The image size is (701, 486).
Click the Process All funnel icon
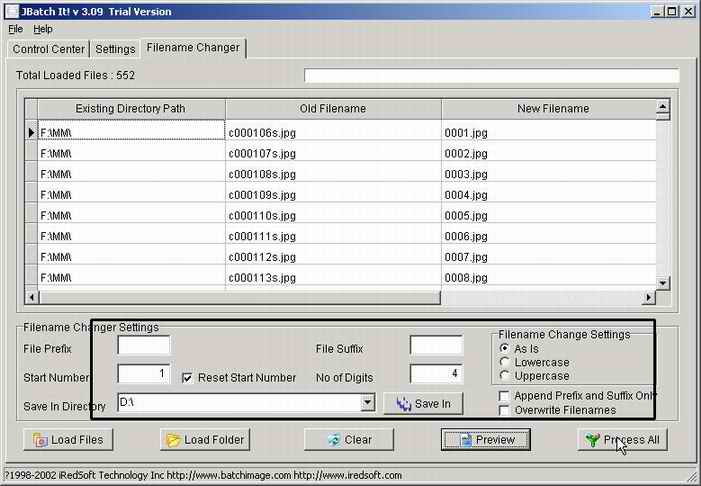(592, 440)
